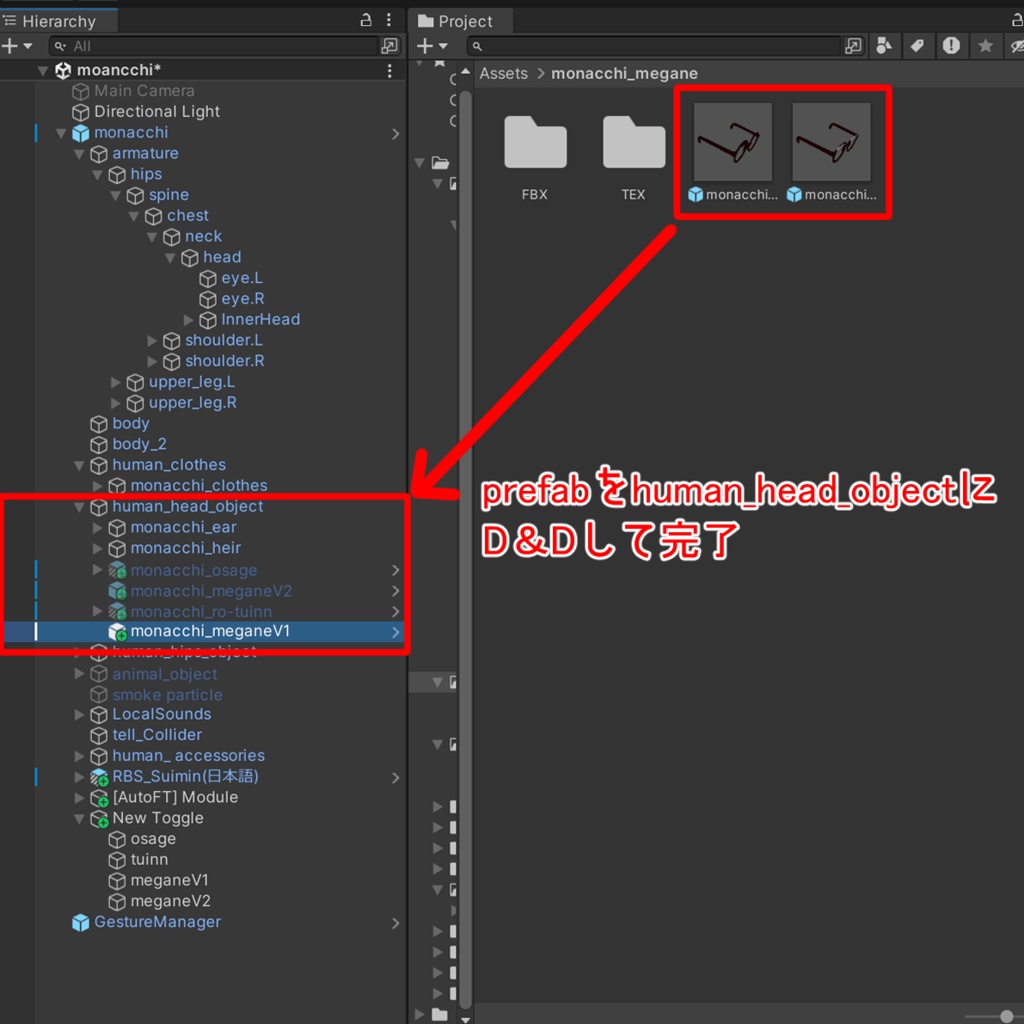Toggle the hidden packages eye icon
1024x1024 pixels.
[1016, 46]
